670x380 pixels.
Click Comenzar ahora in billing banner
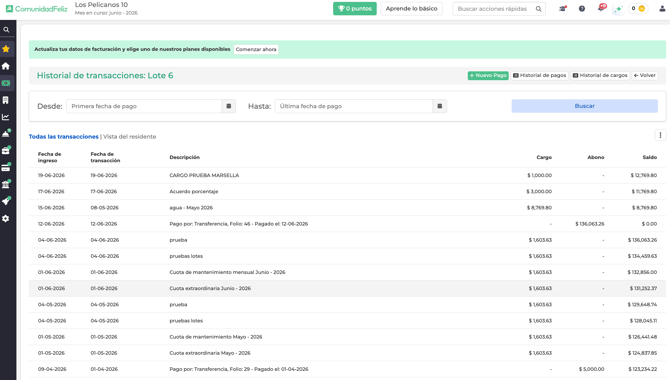click(x=256, y=50)
